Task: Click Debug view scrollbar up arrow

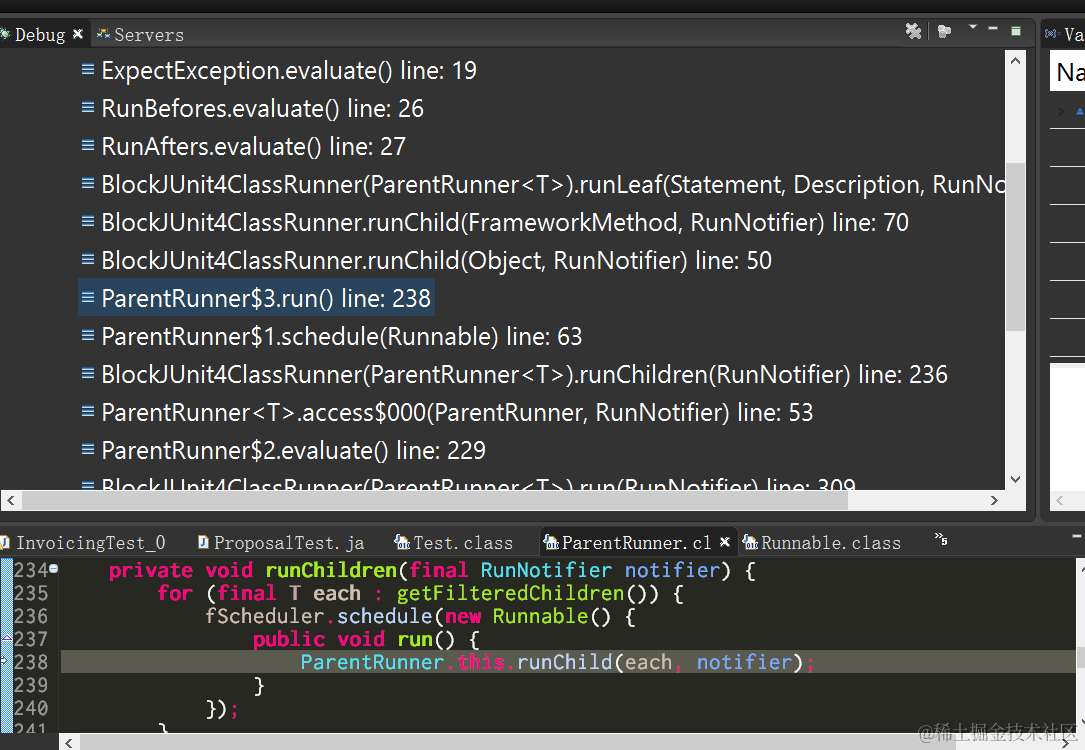Action: (x=1015, y=61)
